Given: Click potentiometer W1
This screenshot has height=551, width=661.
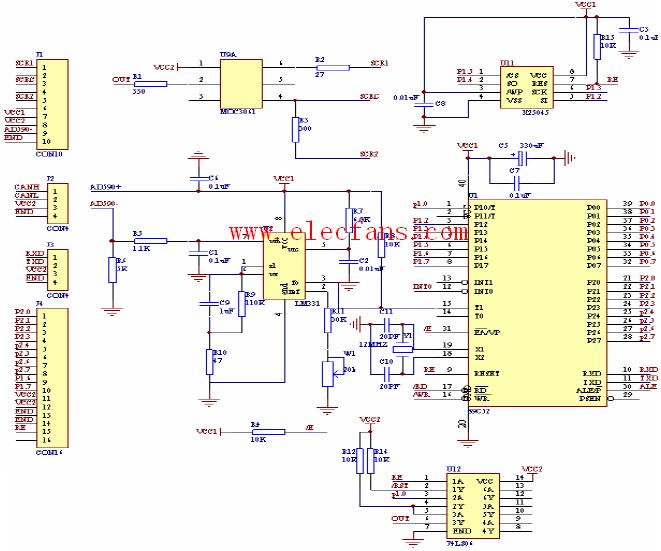Looking at the screenshot, I should pyautogui.click(x=329, y=372).
